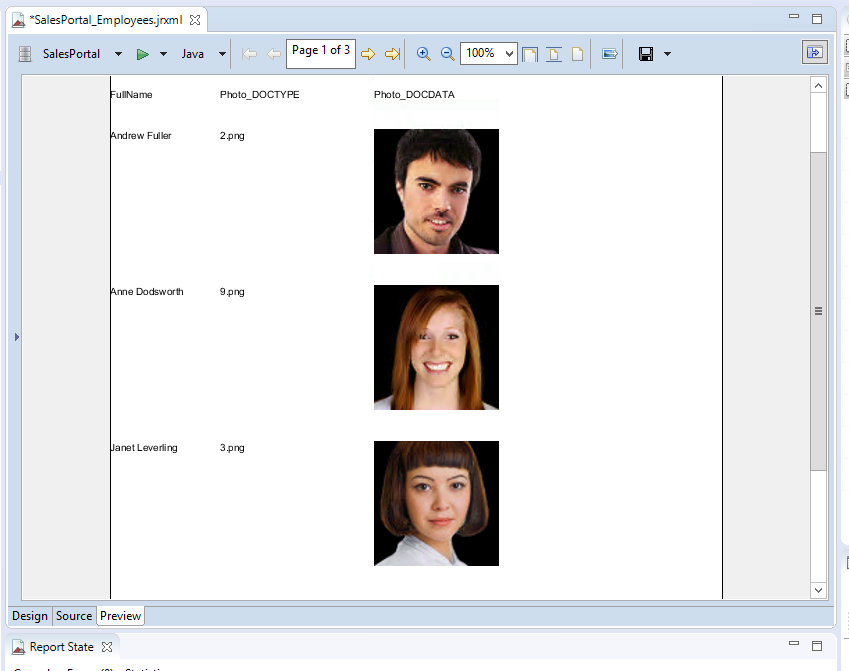The height and width of the screenshot is (671, 849).
Task: Switch to the Source tab
Action: click(74, 616)
